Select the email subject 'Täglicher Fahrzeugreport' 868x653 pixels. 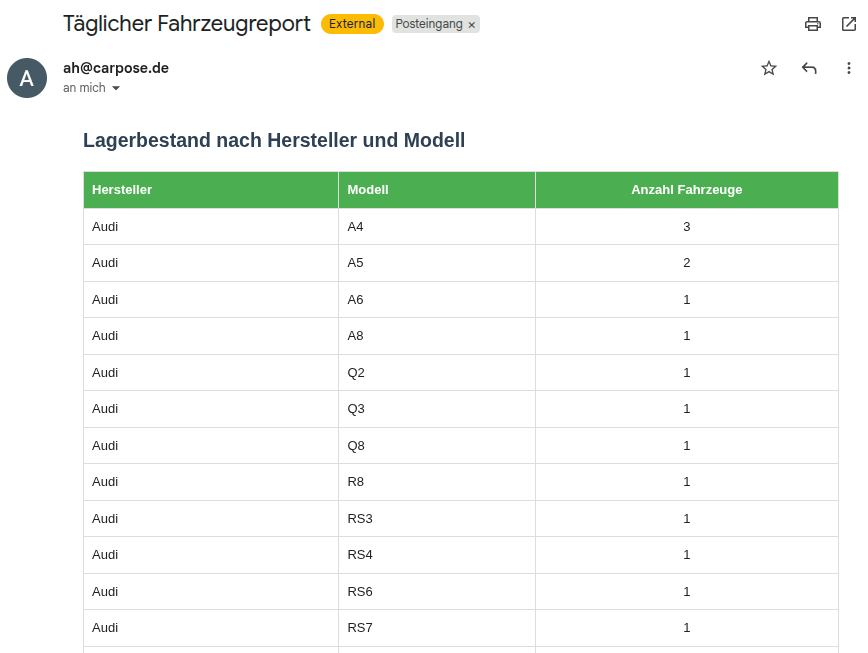click(x=186, y=23)
